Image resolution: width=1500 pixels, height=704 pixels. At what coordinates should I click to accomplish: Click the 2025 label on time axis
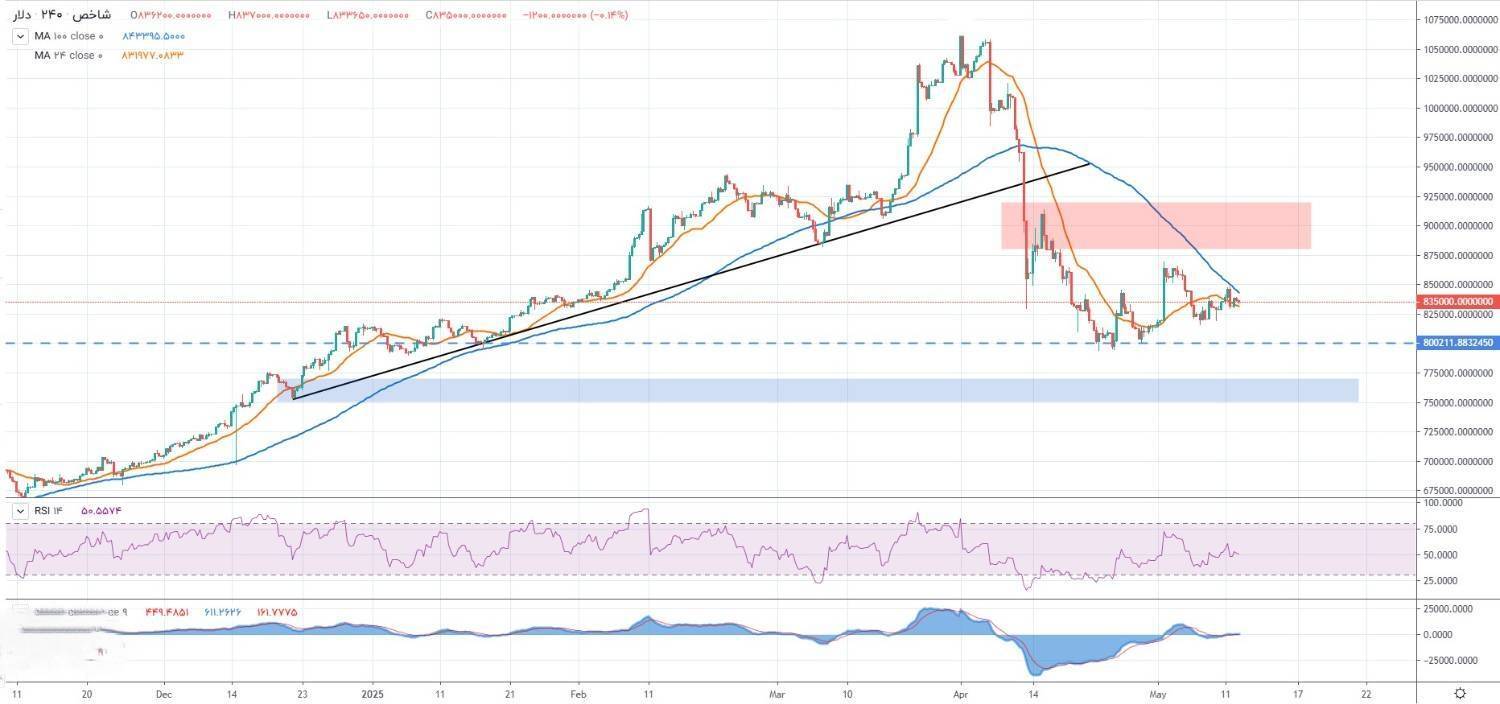(x=372, y=692)
